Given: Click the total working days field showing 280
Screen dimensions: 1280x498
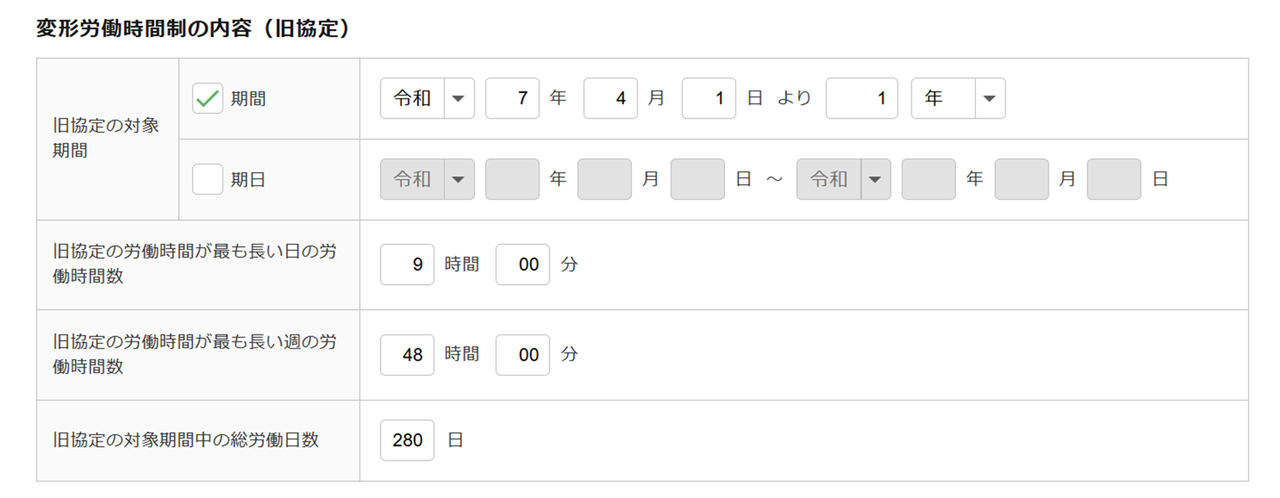Looking at the screenshot, I should (x=407, y=440).
